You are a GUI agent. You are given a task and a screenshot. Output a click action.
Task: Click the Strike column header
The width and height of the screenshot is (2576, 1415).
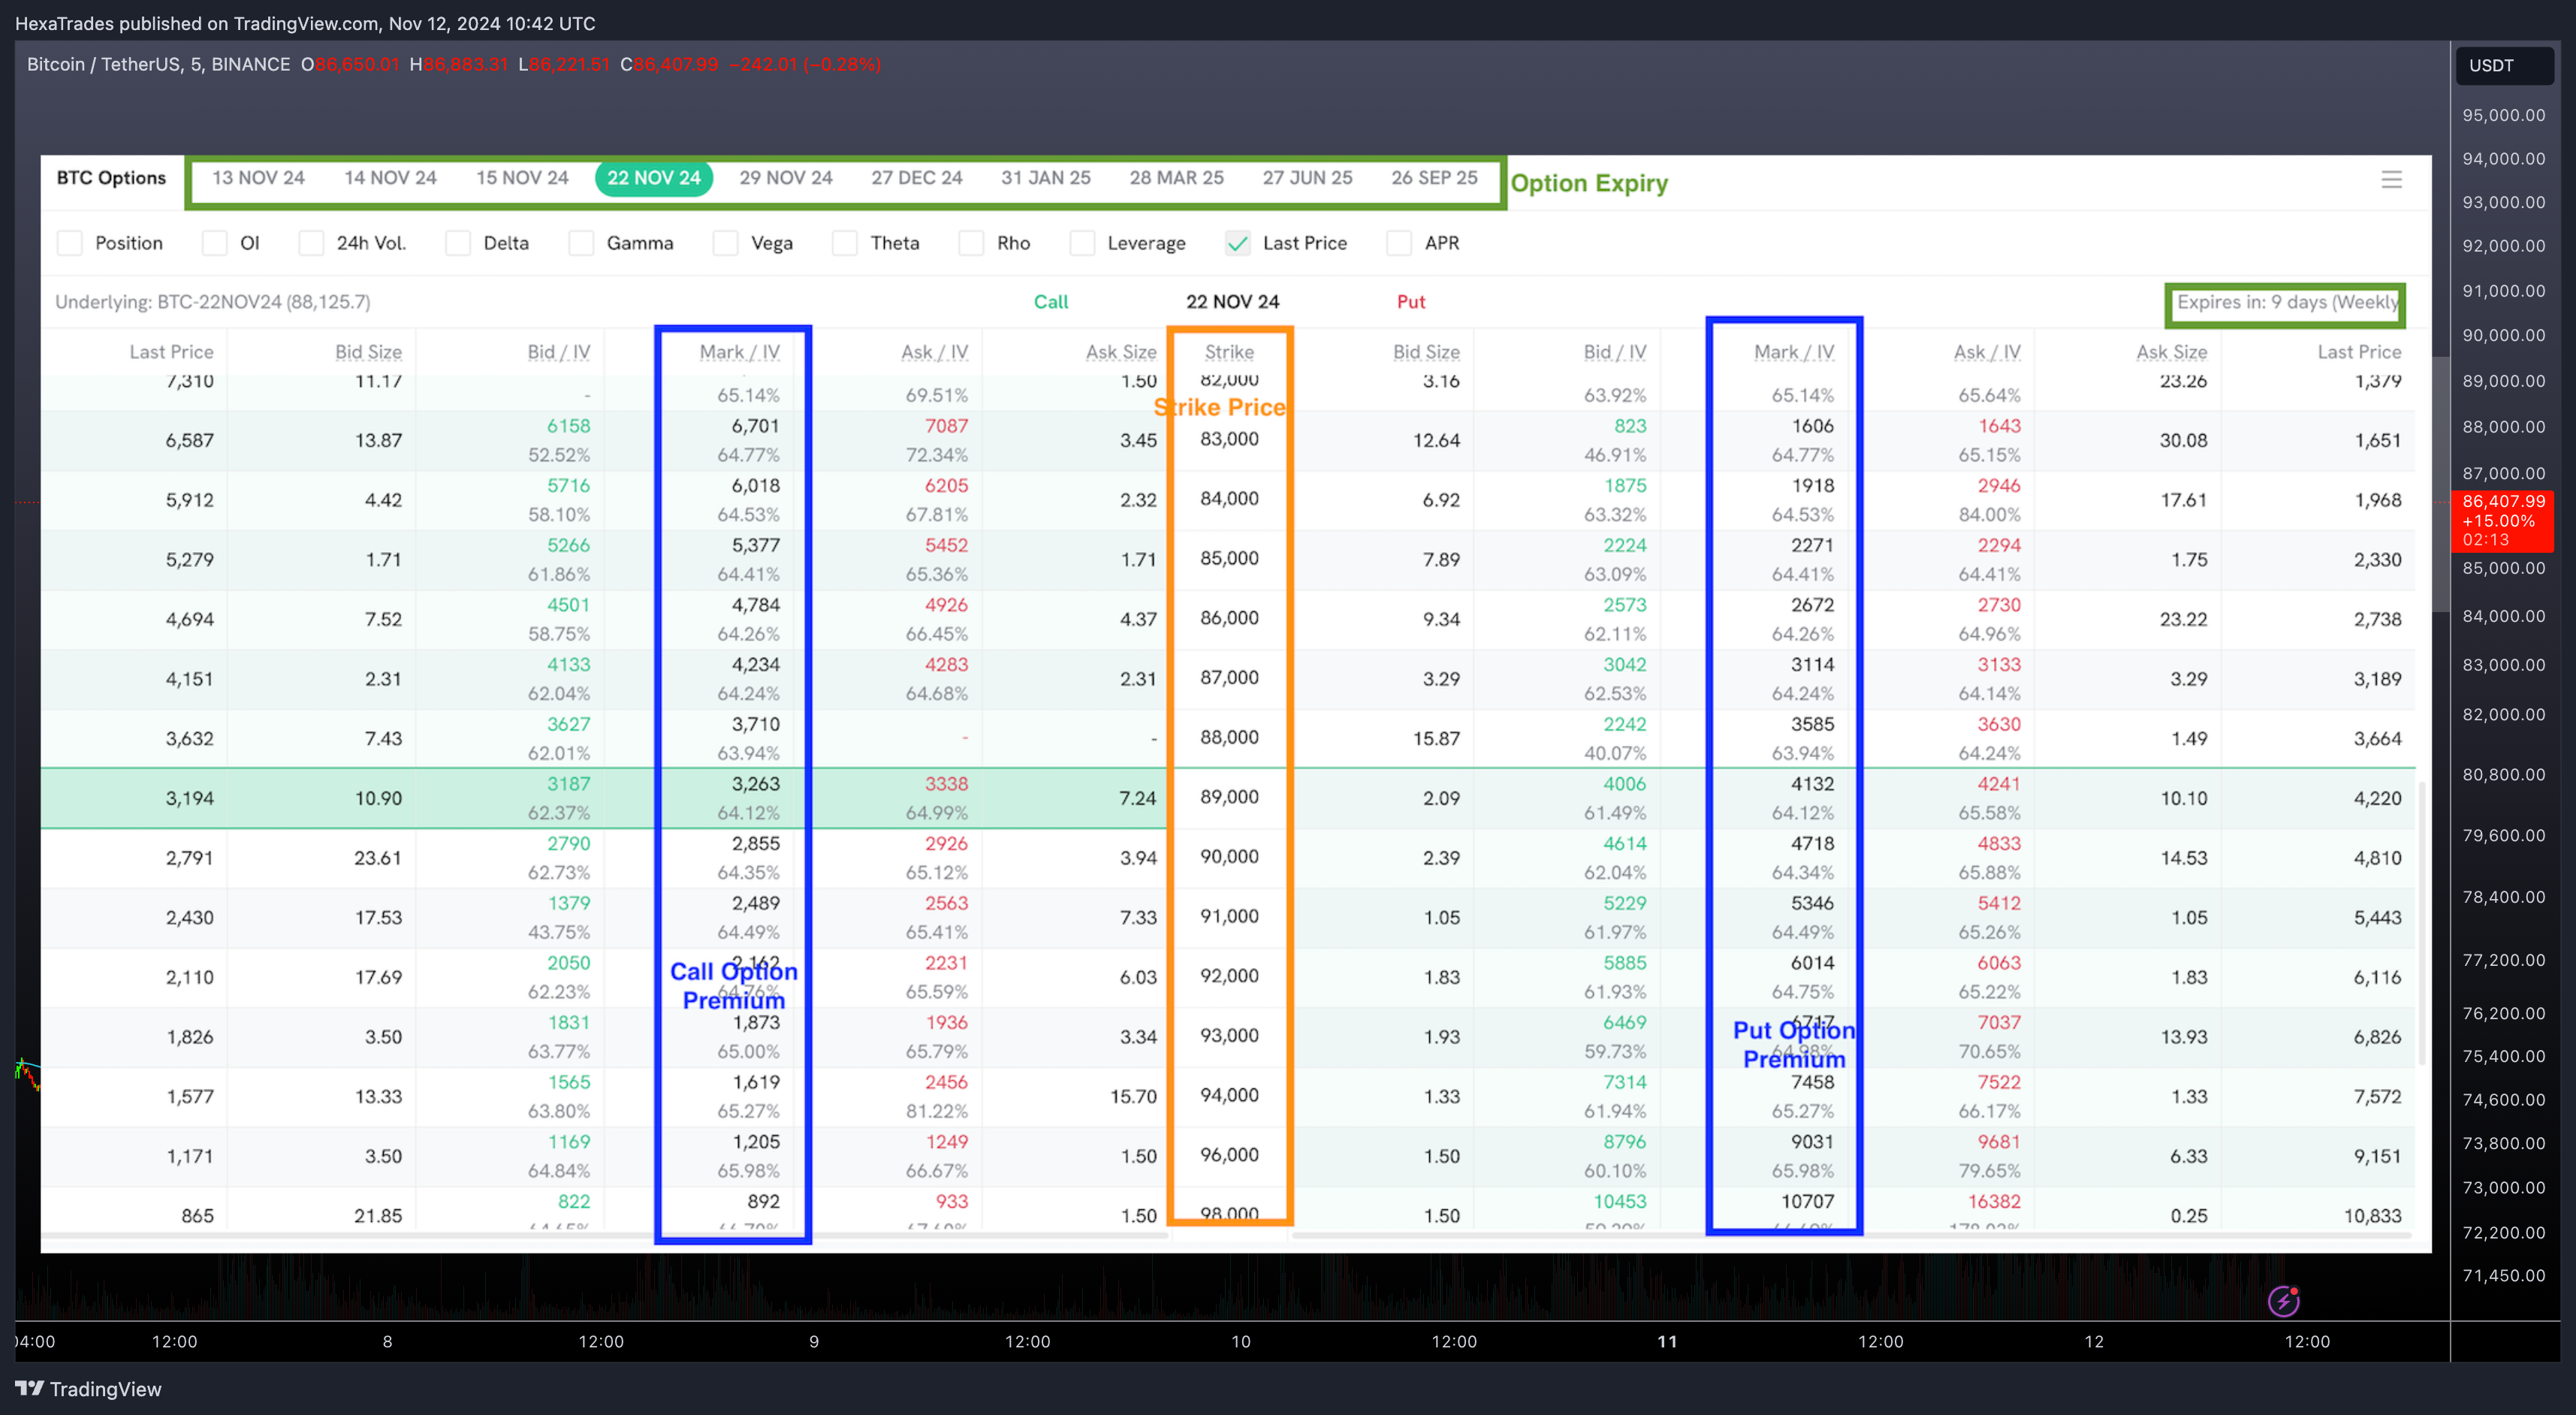[x=1229, y=352]
